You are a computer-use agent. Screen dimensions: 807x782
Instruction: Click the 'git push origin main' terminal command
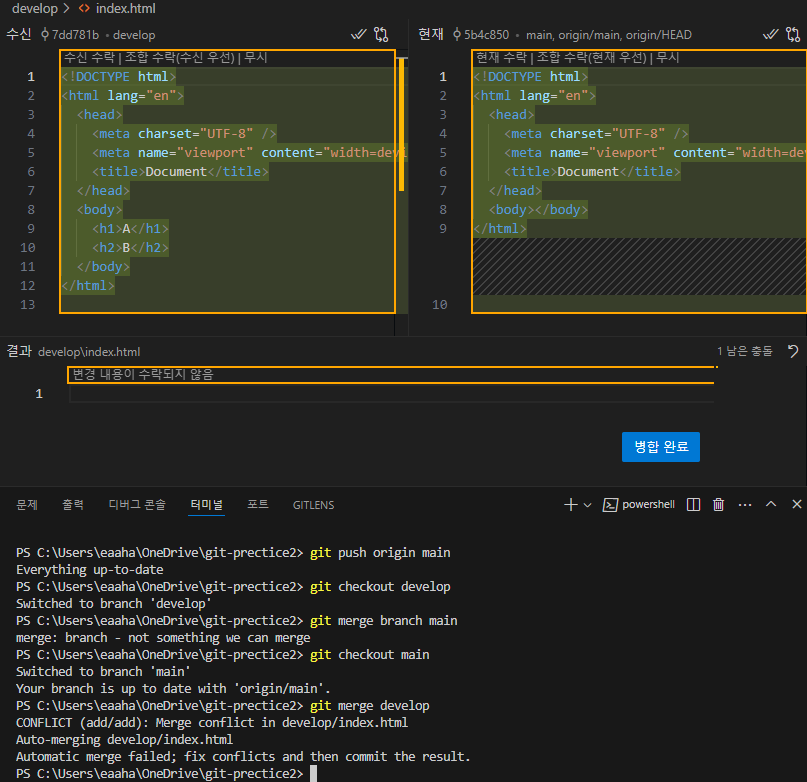380,552
